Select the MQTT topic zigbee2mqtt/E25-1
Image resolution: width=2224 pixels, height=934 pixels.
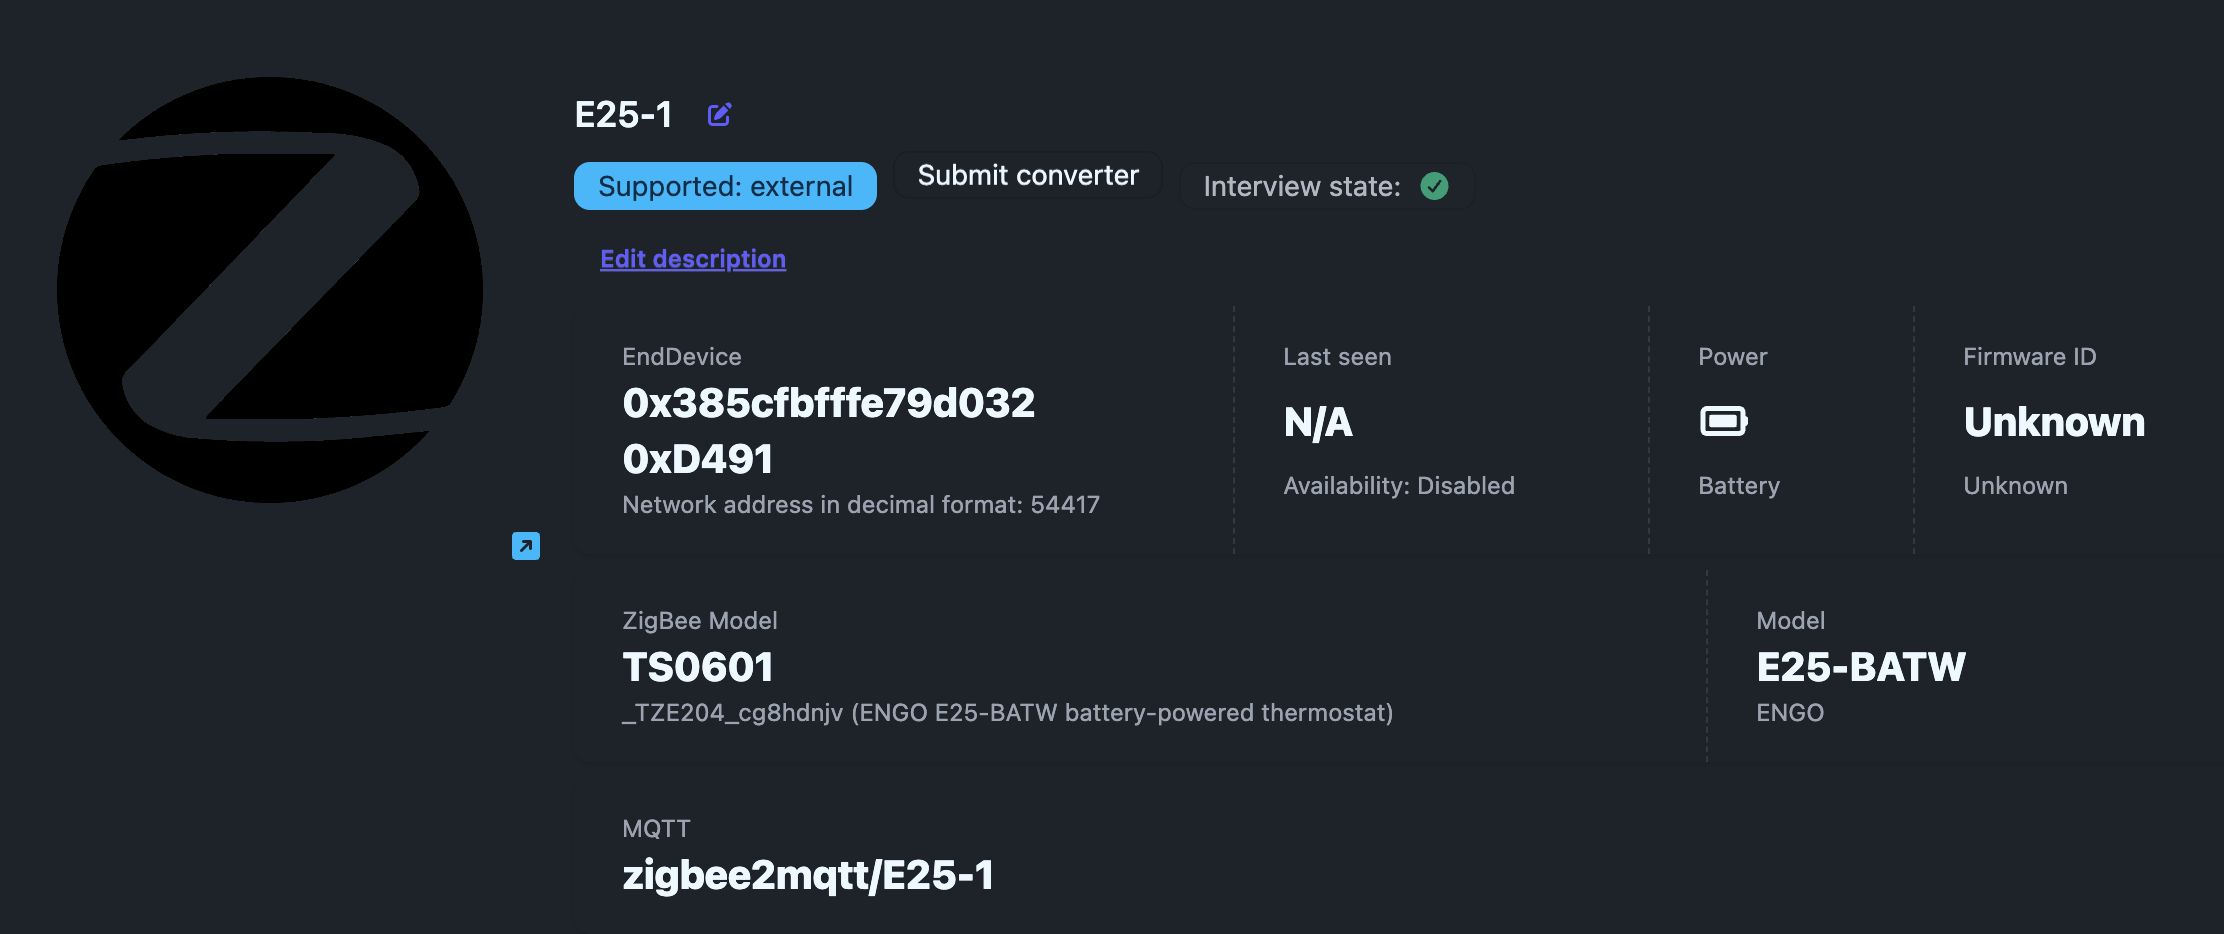[807, 875]
